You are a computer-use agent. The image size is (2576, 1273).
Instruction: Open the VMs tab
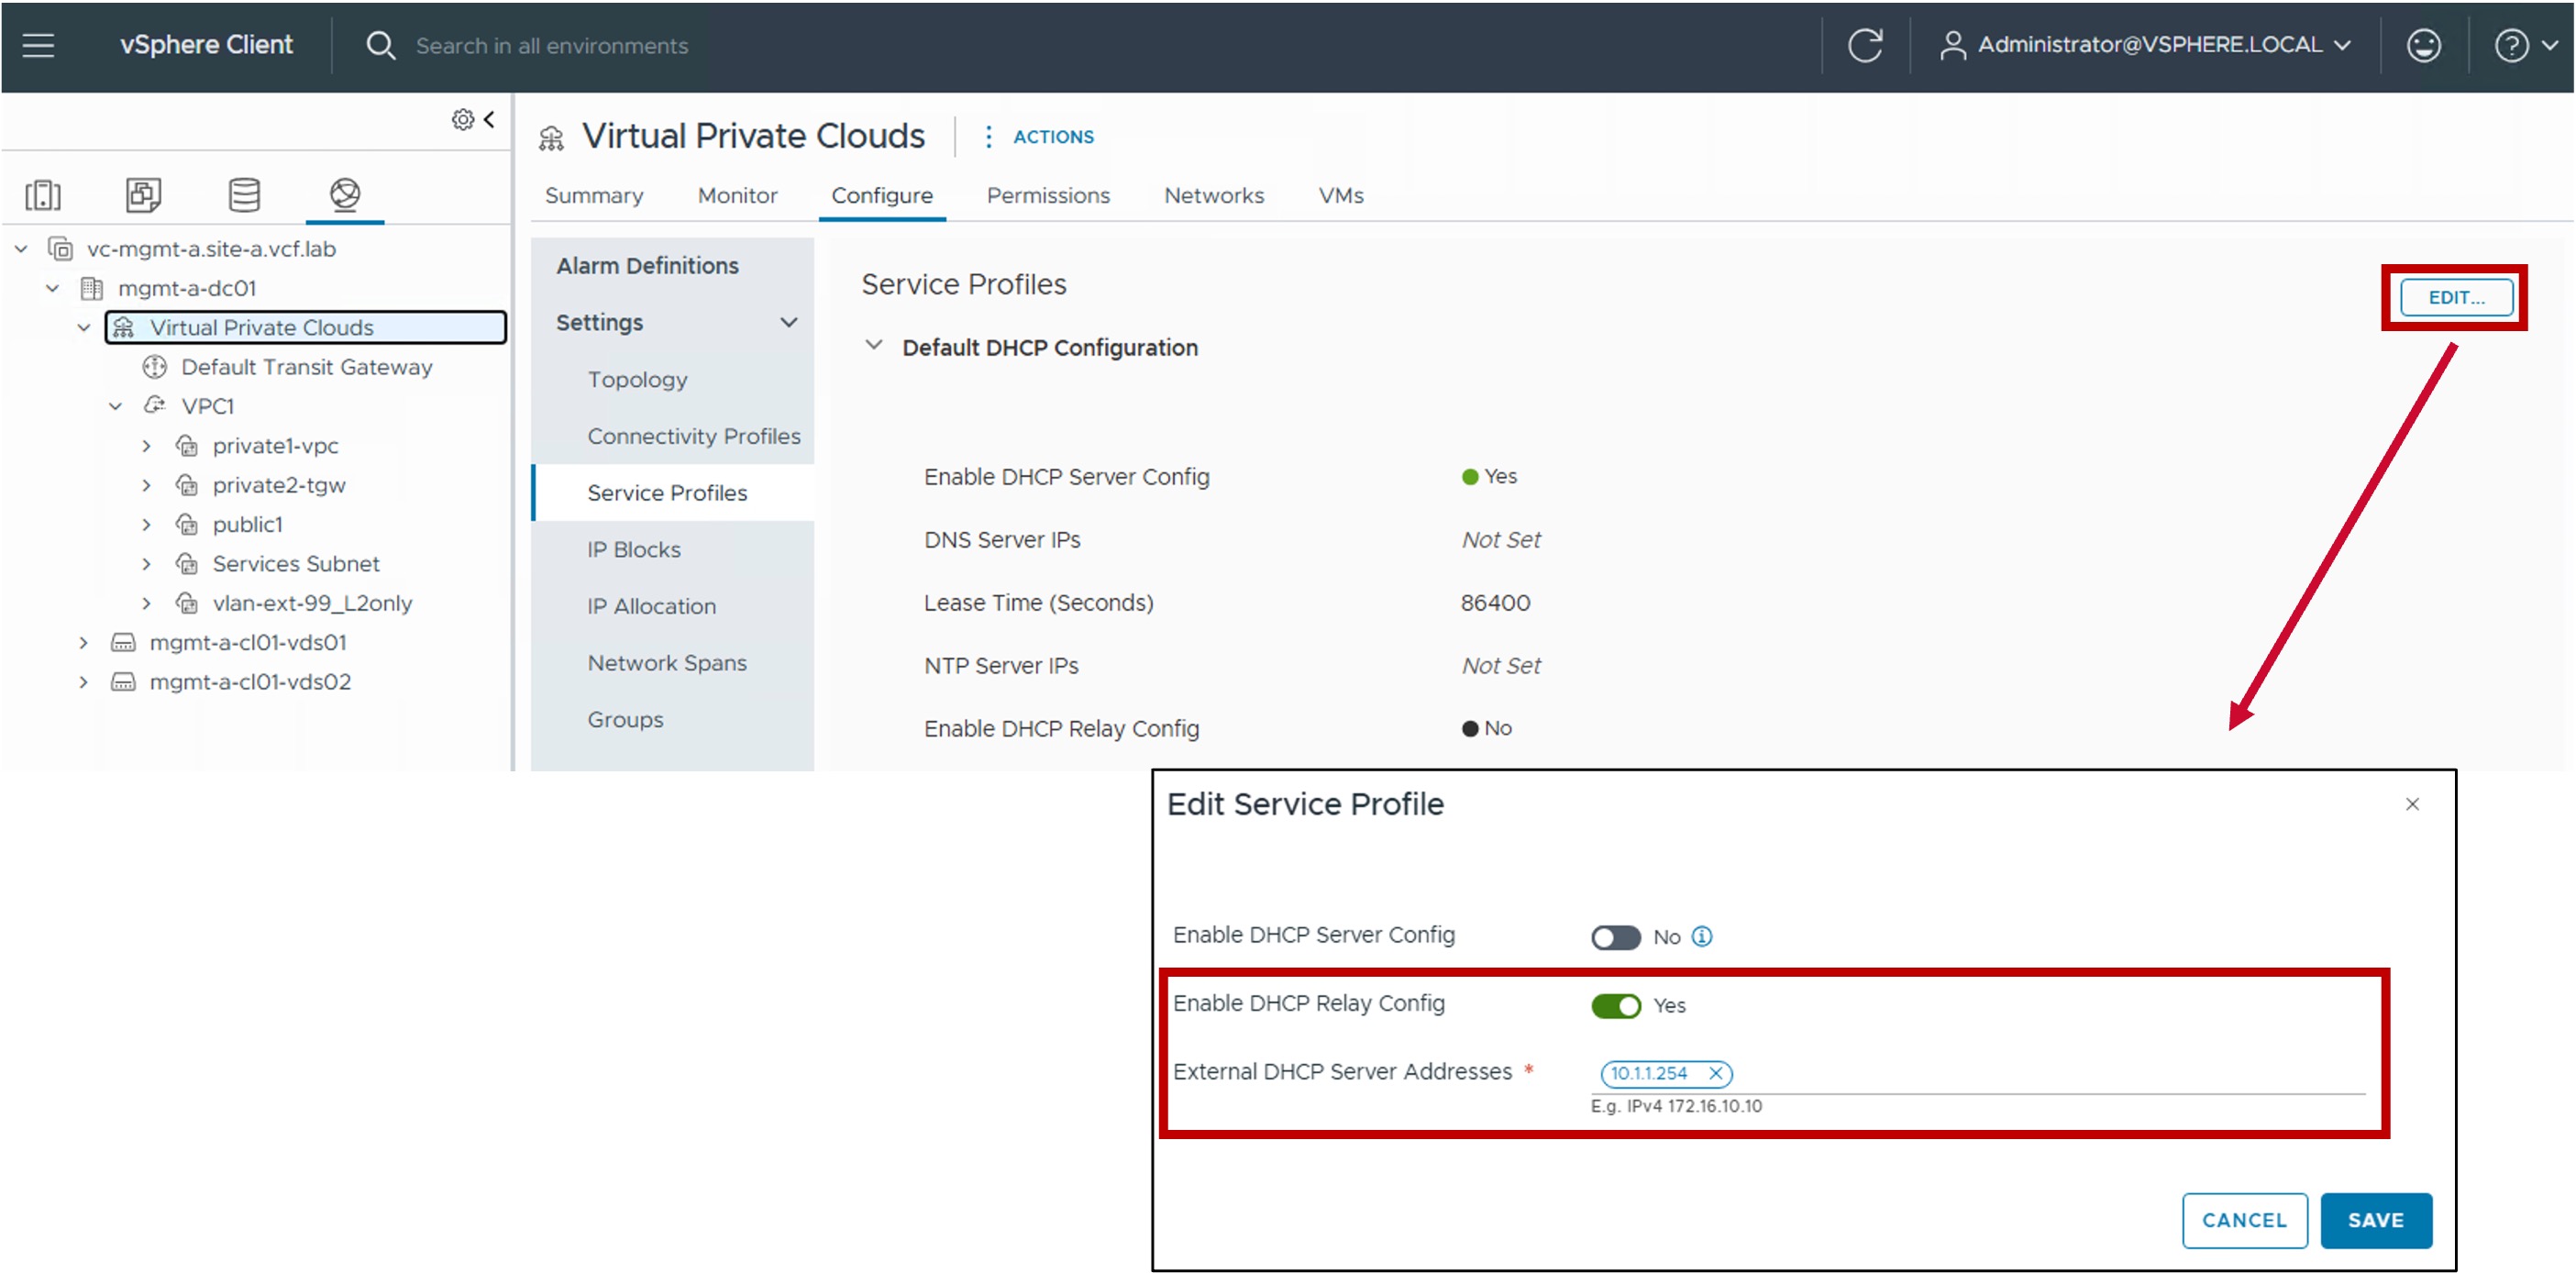pyautogui.click(x=1341, y=196)
